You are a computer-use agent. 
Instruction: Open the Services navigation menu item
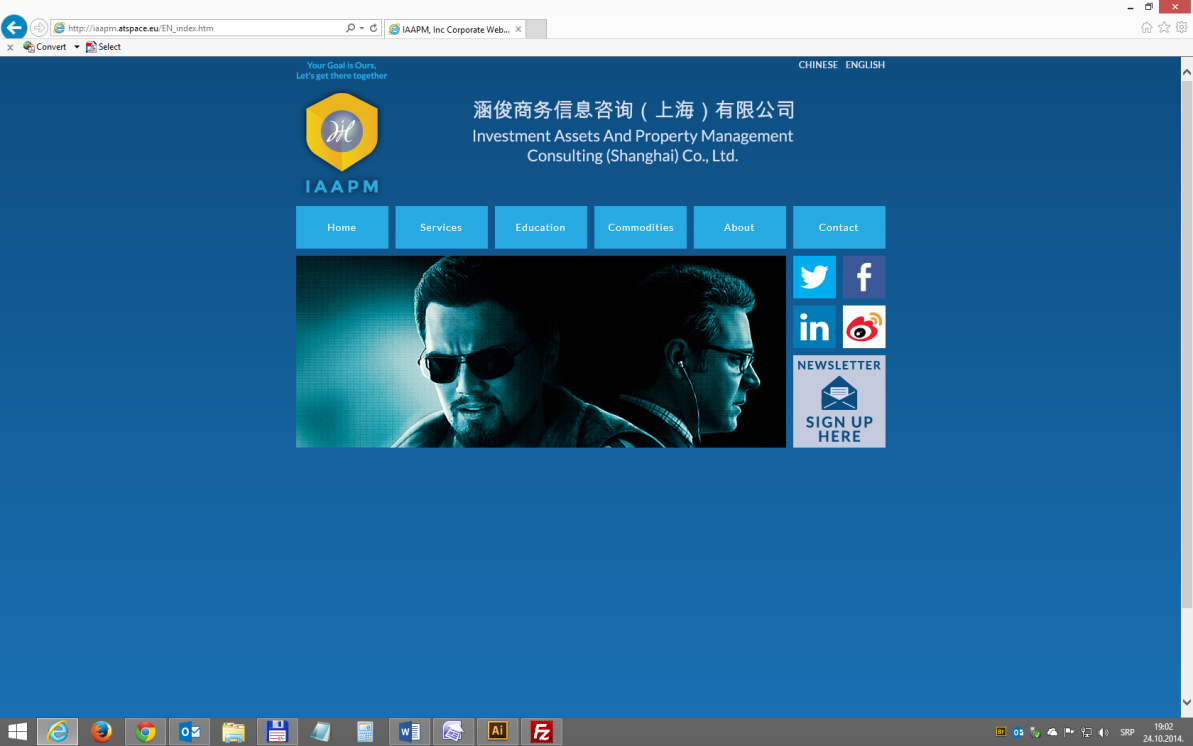(441, 227)
